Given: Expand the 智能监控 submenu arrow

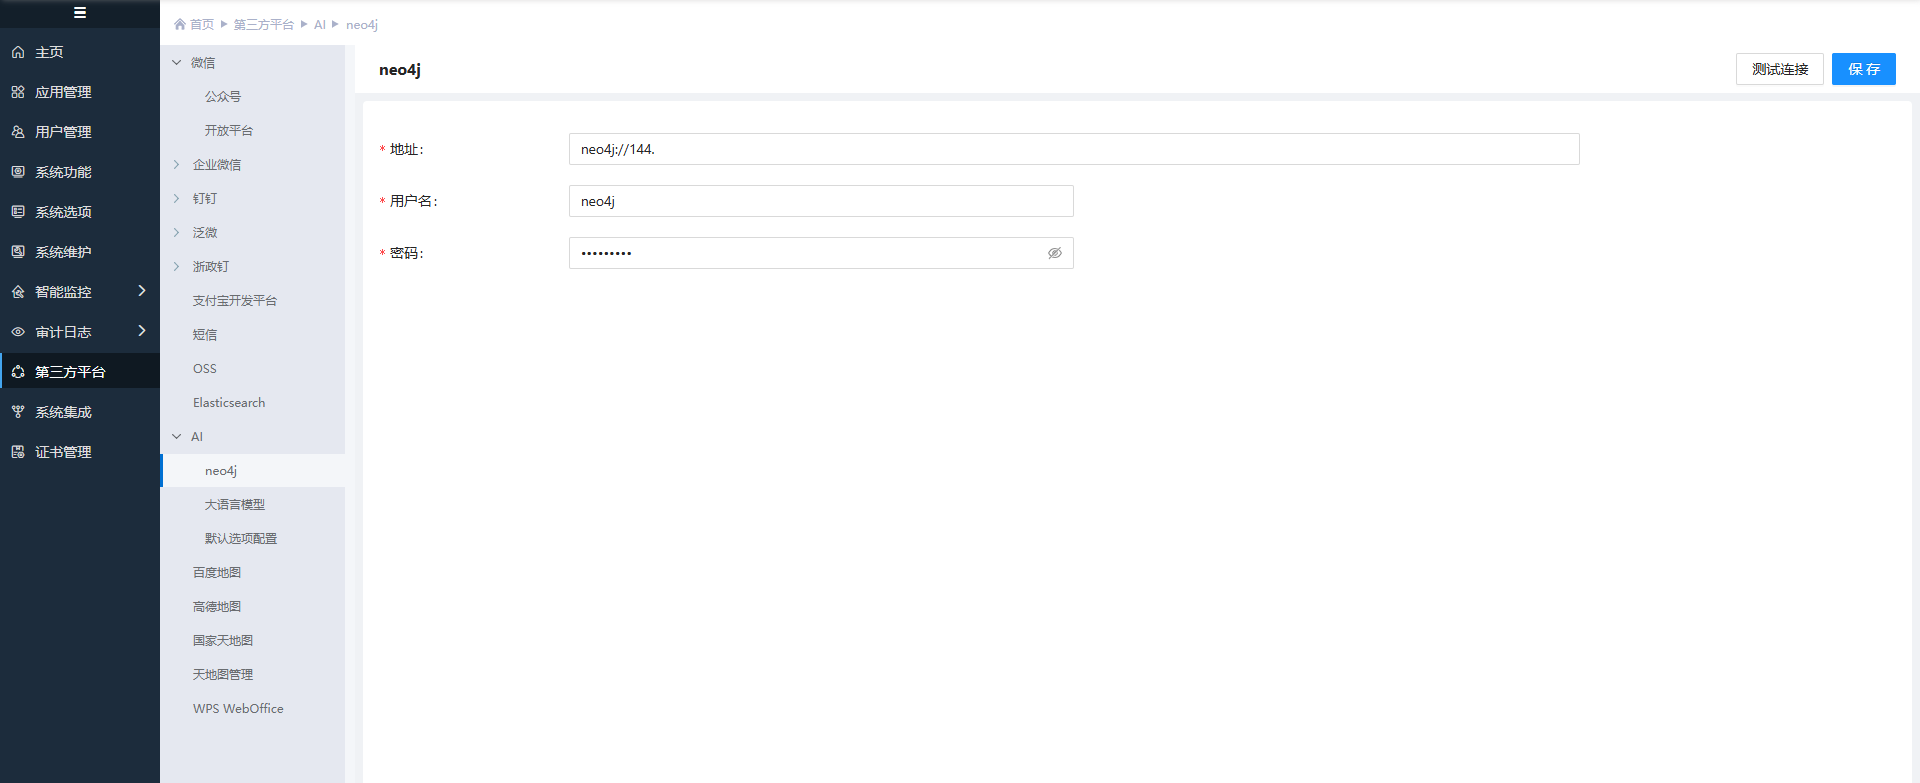Looking at the screenshot, I should (142, 291).
